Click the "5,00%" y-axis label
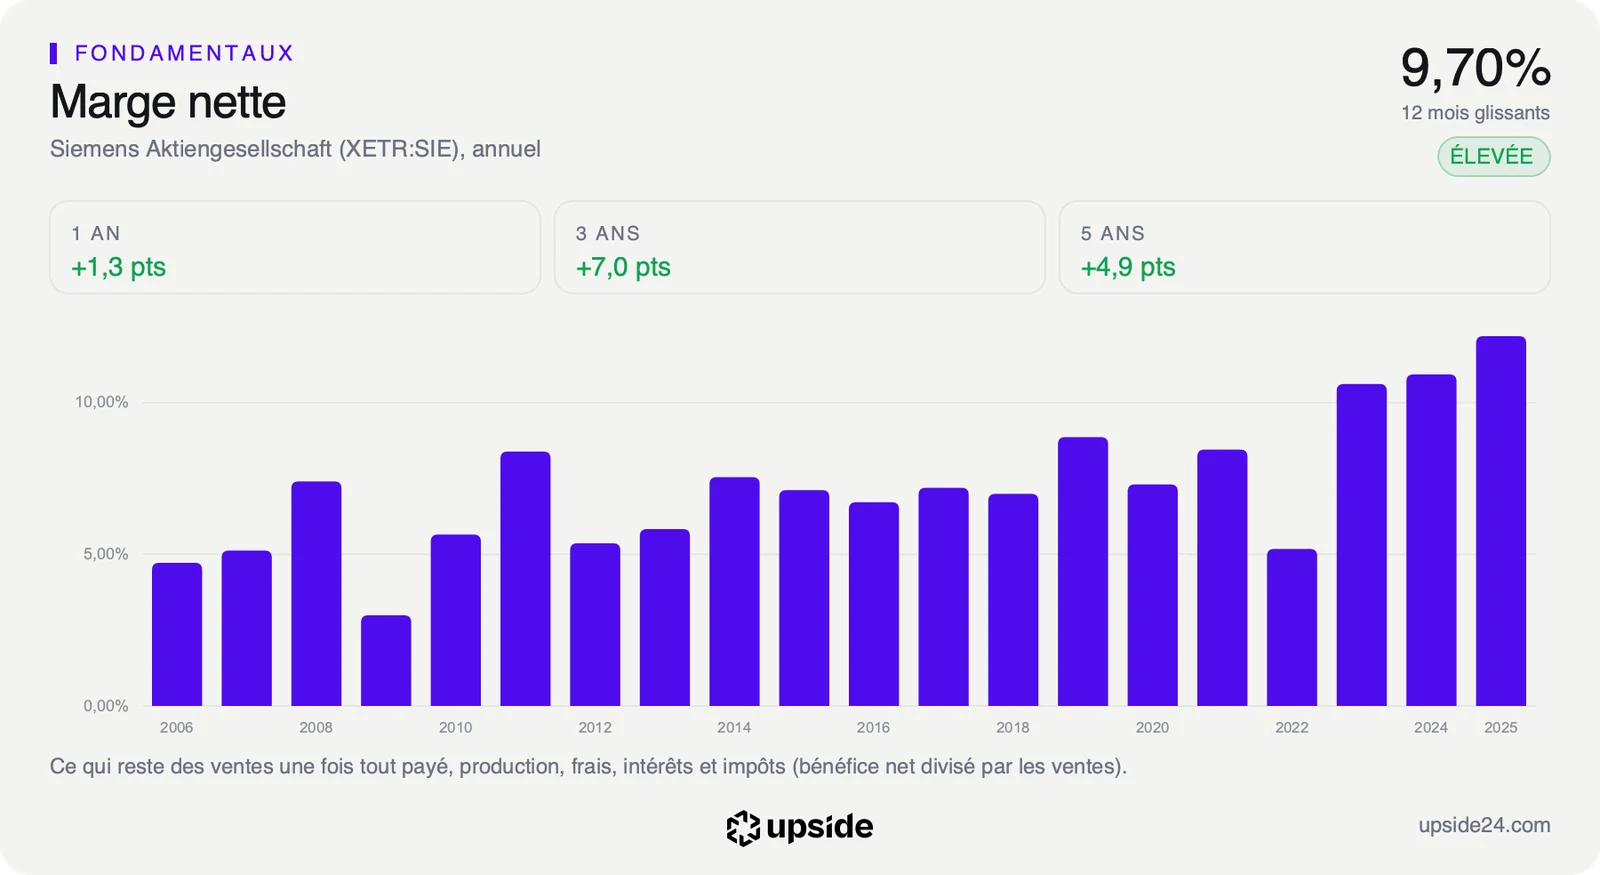The height and width of the screenshot is (875, 1600). pyautogui.click(x=106, y=554)
